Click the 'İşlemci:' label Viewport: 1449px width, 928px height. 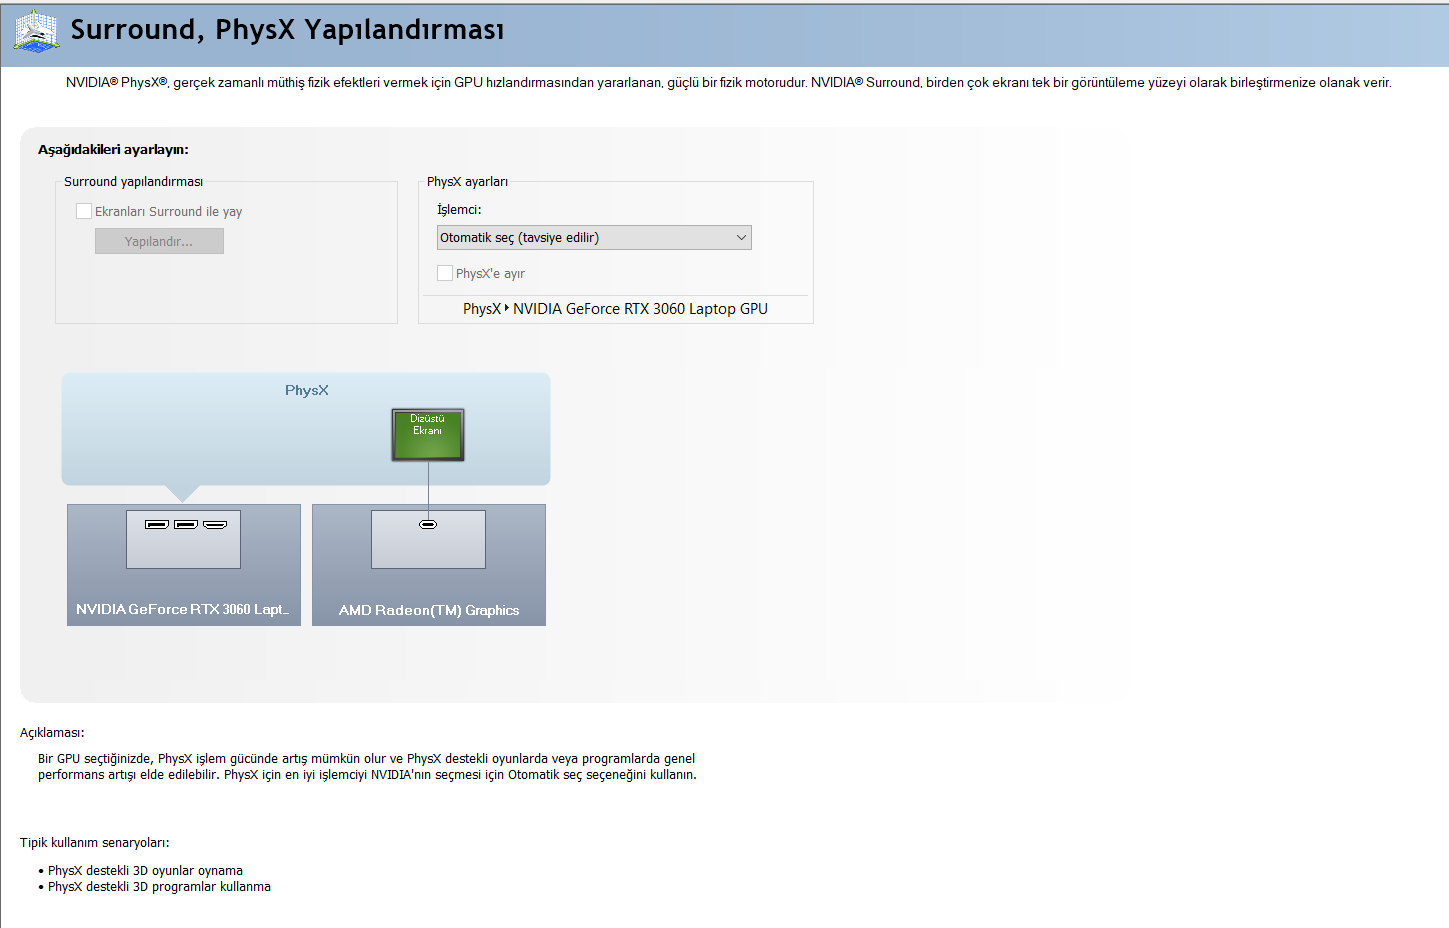tap(459, 210)
